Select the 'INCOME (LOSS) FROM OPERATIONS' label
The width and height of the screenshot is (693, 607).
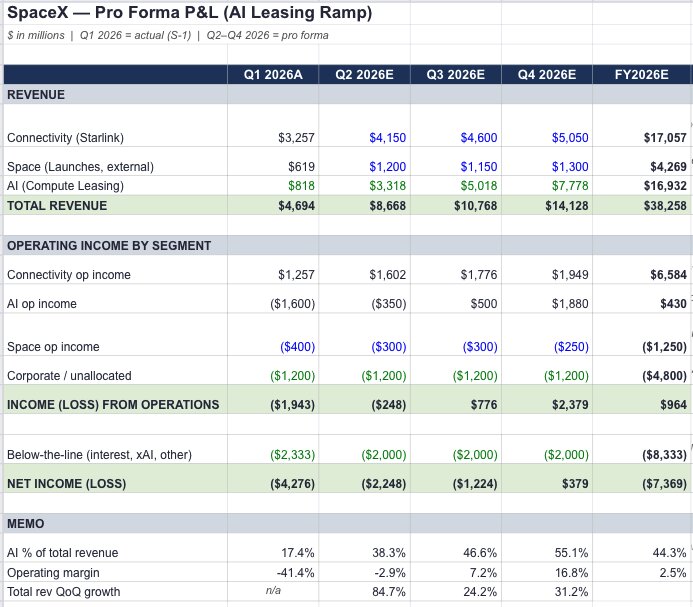113,405
